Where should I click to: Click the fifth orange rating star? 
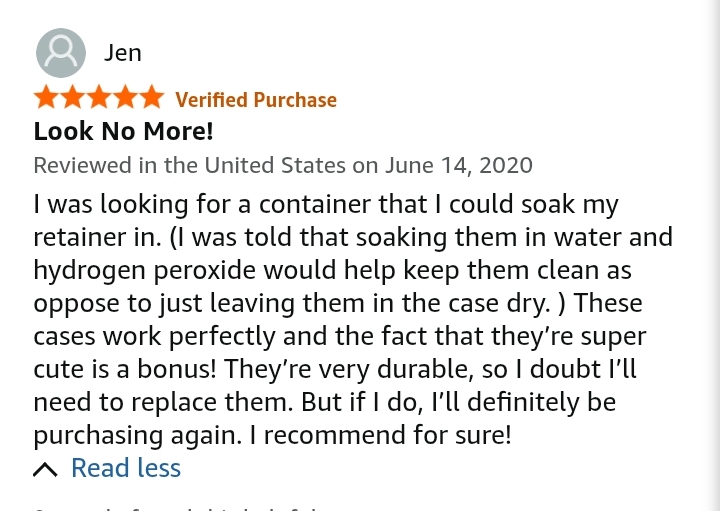click(x=151, y=97)
